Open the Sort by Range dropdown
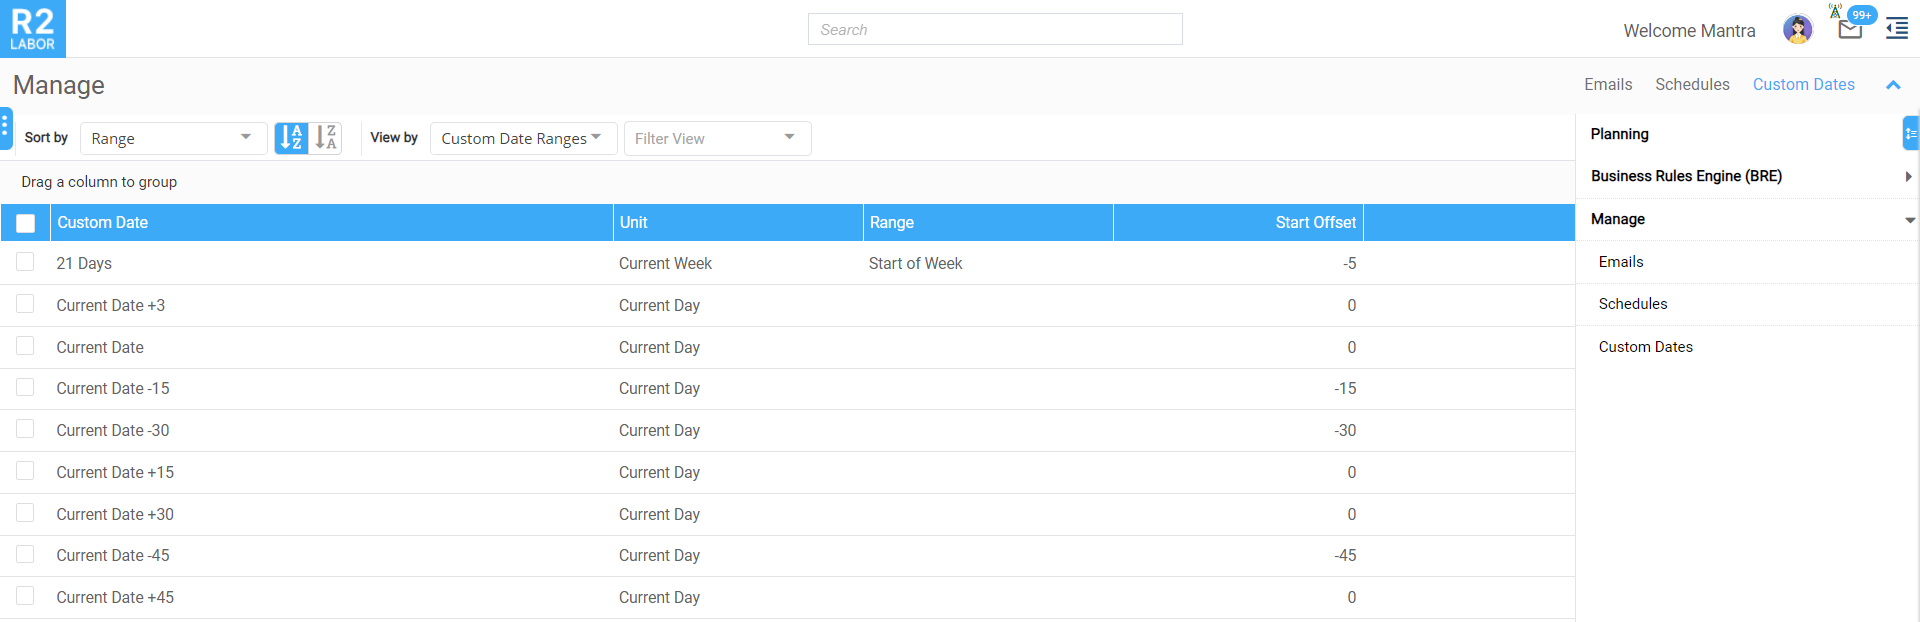The width and height of the screenshot is (1920, 622). [172, 138]
